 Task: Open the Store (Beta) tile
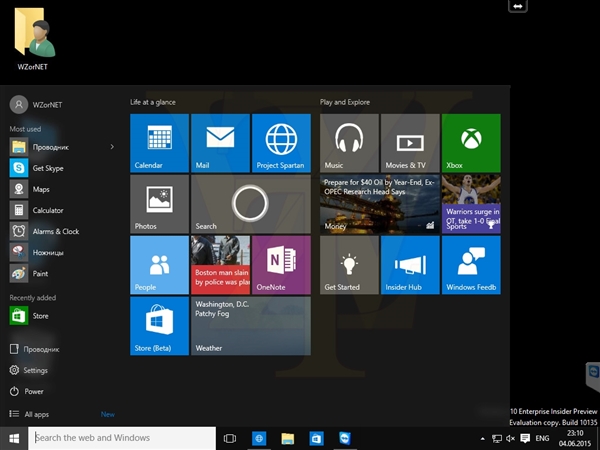[159, 325]
